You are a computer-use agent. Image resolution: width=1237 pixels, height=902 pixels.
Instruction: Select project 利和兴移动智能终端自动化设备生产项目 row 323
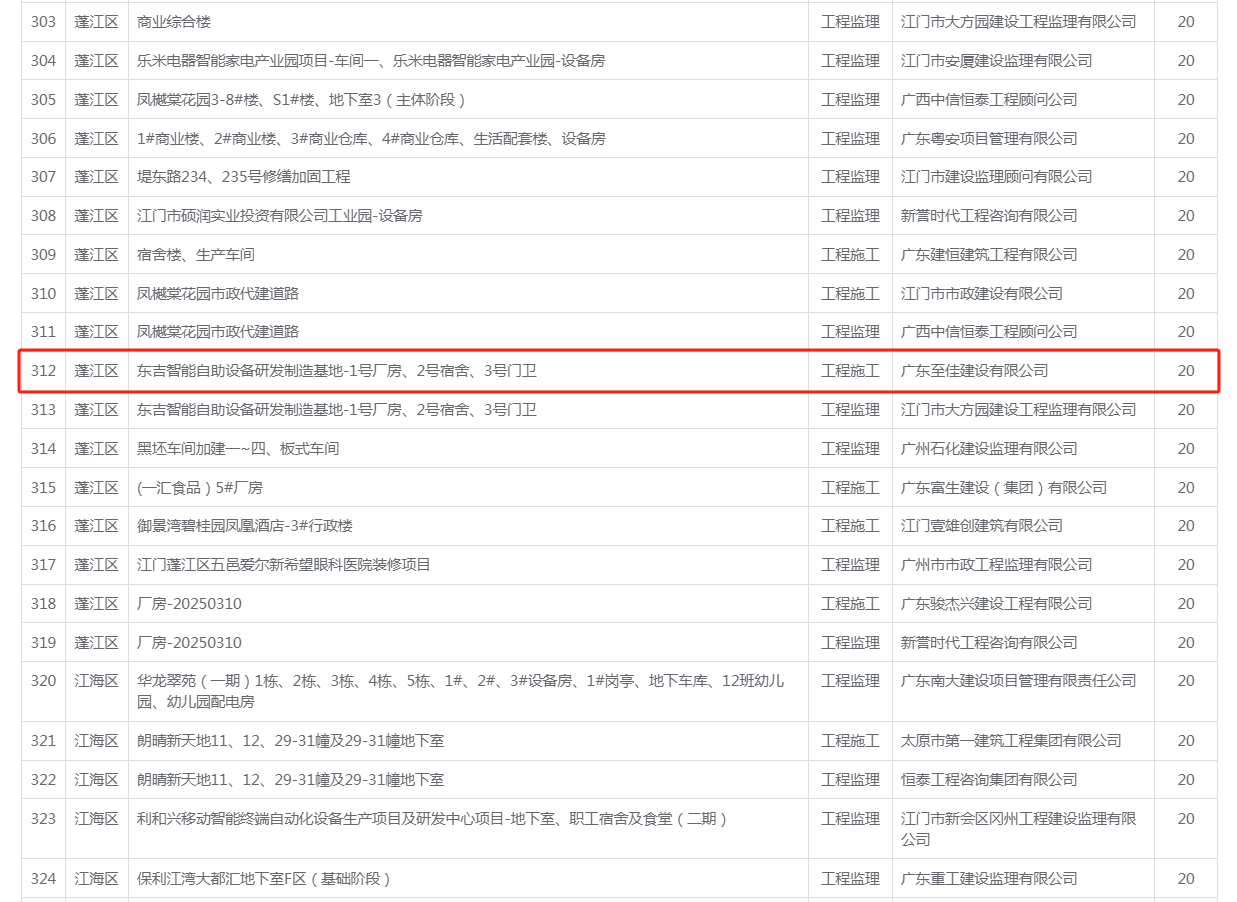(x=432, y=819)
